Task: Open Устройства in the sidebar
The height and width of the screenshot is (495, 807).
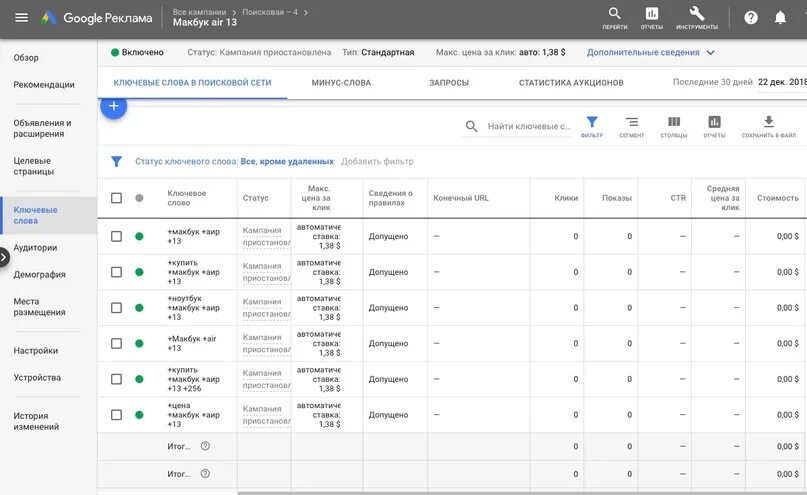Action: [x=37, y=377]
